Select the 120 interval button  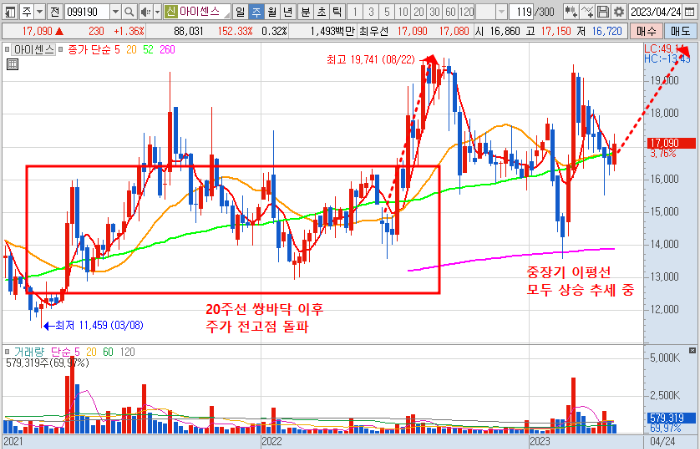[467, 12]
